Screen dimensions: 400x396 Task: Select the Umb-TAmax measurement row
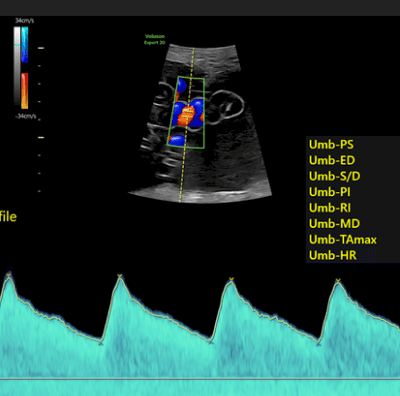click(x=343, y=239)
